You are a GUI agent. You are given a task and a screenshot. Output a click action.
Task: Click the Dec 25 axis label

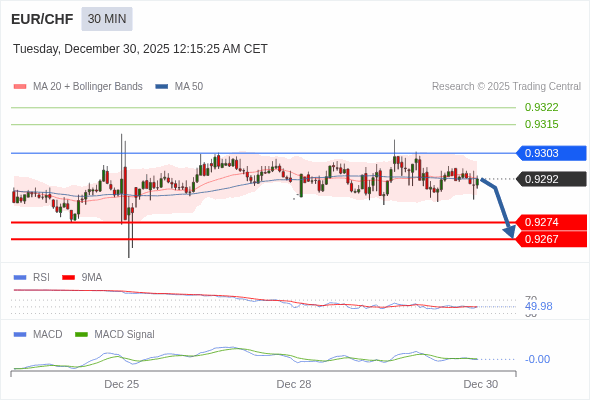pos(122,384)
